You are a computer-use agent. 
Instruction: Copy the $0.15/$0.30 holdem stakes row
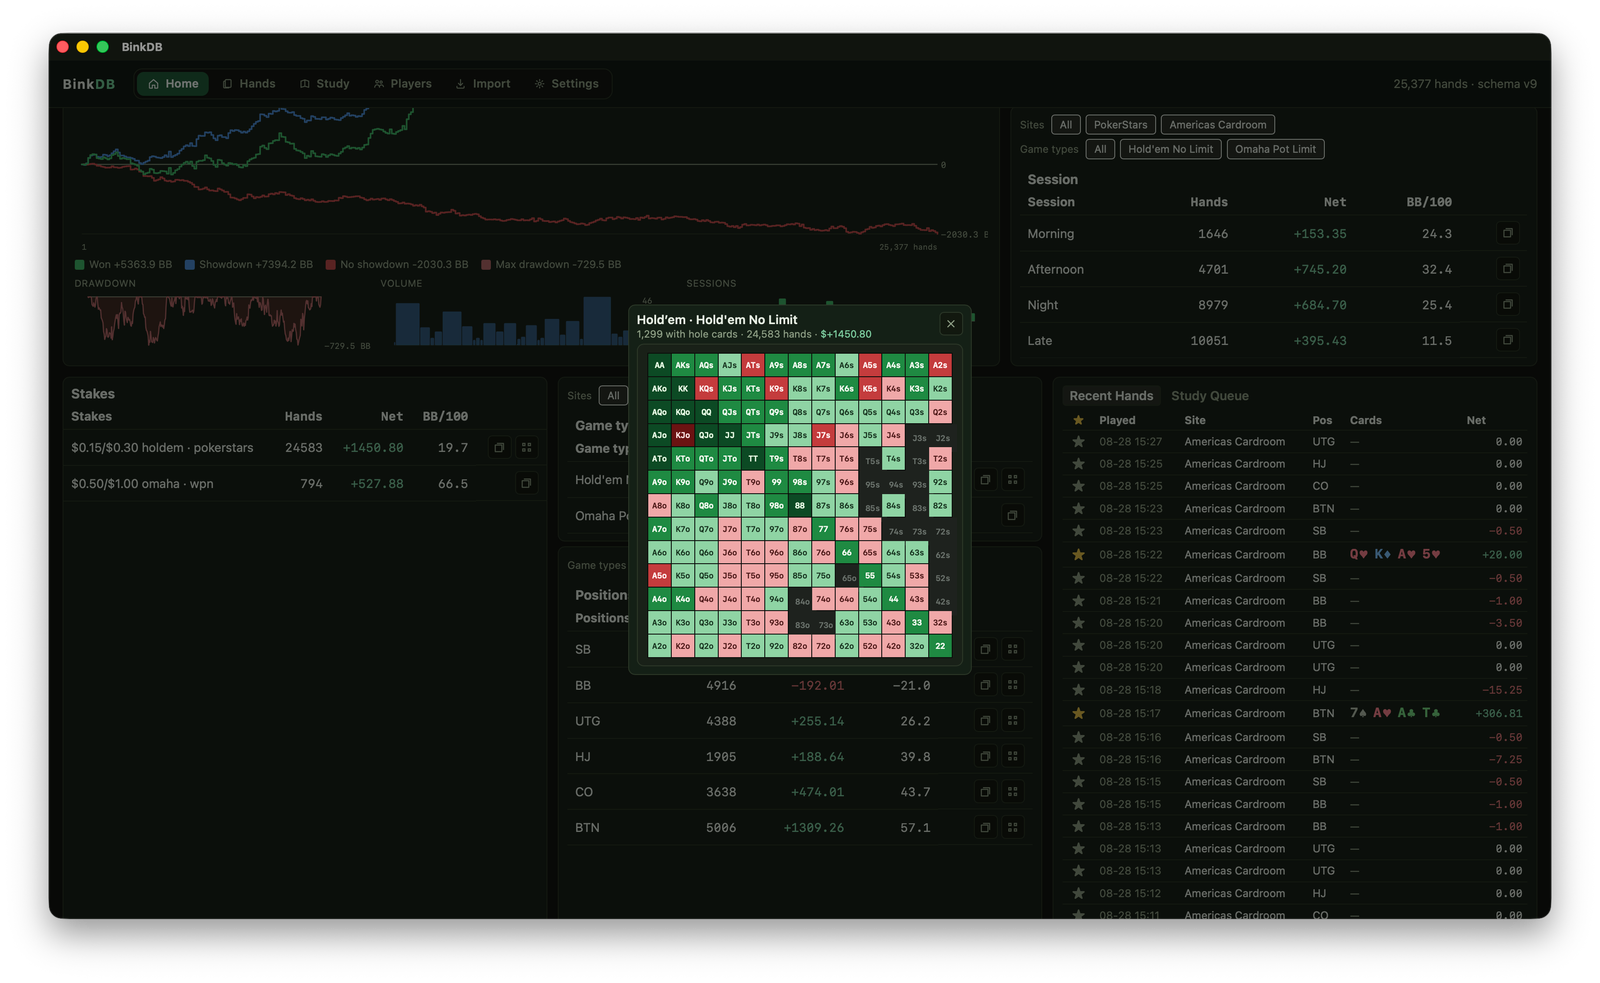[x=499, y=448]
